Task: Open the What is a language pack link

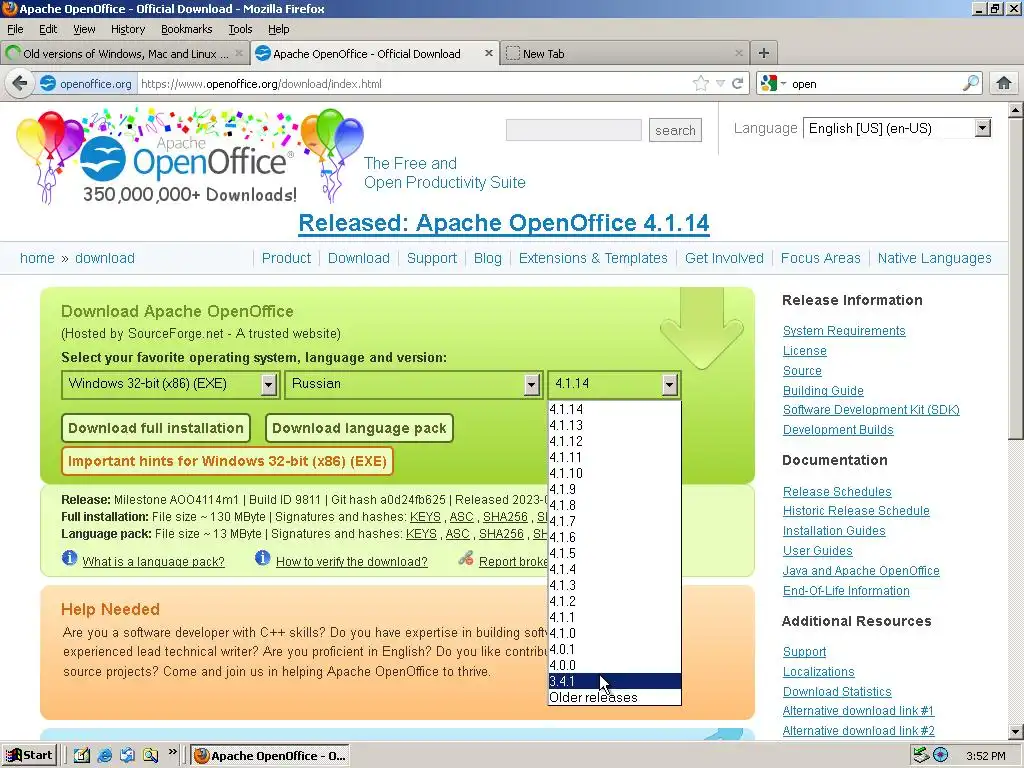Action: pyautogui.click(x=153, y=562)
